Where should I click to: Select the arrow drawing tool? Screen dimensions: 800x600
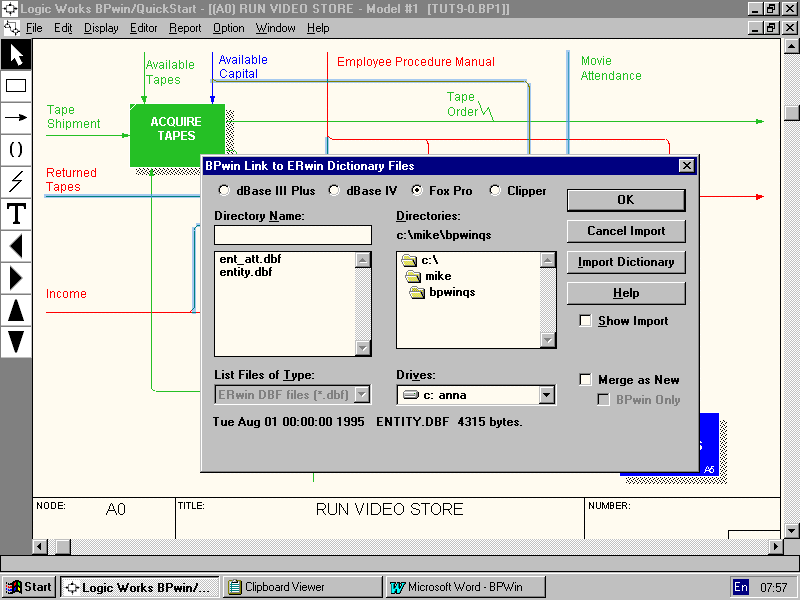point(16,117)
